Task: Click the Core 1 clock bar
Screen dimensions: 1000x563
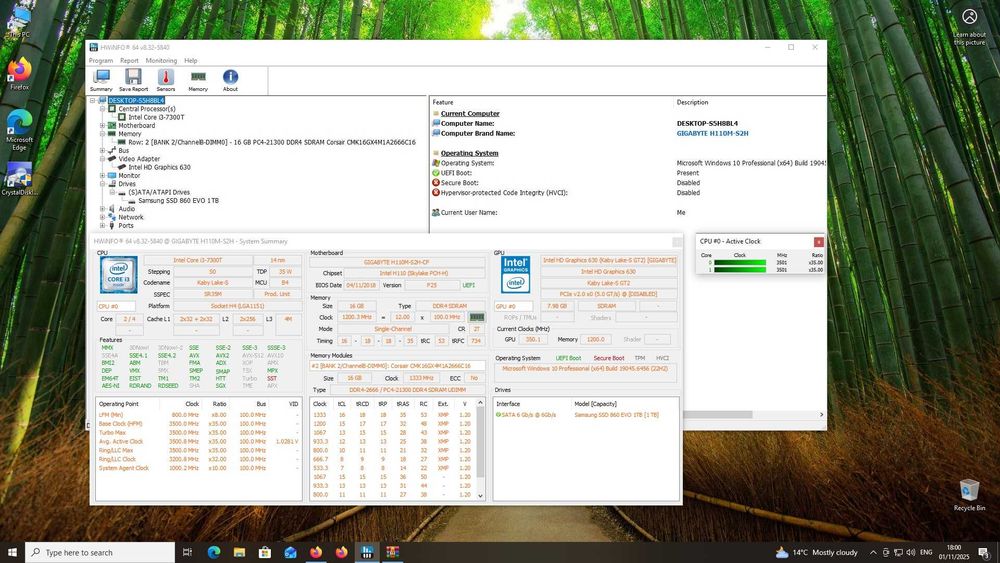Action: pos(740,270)
